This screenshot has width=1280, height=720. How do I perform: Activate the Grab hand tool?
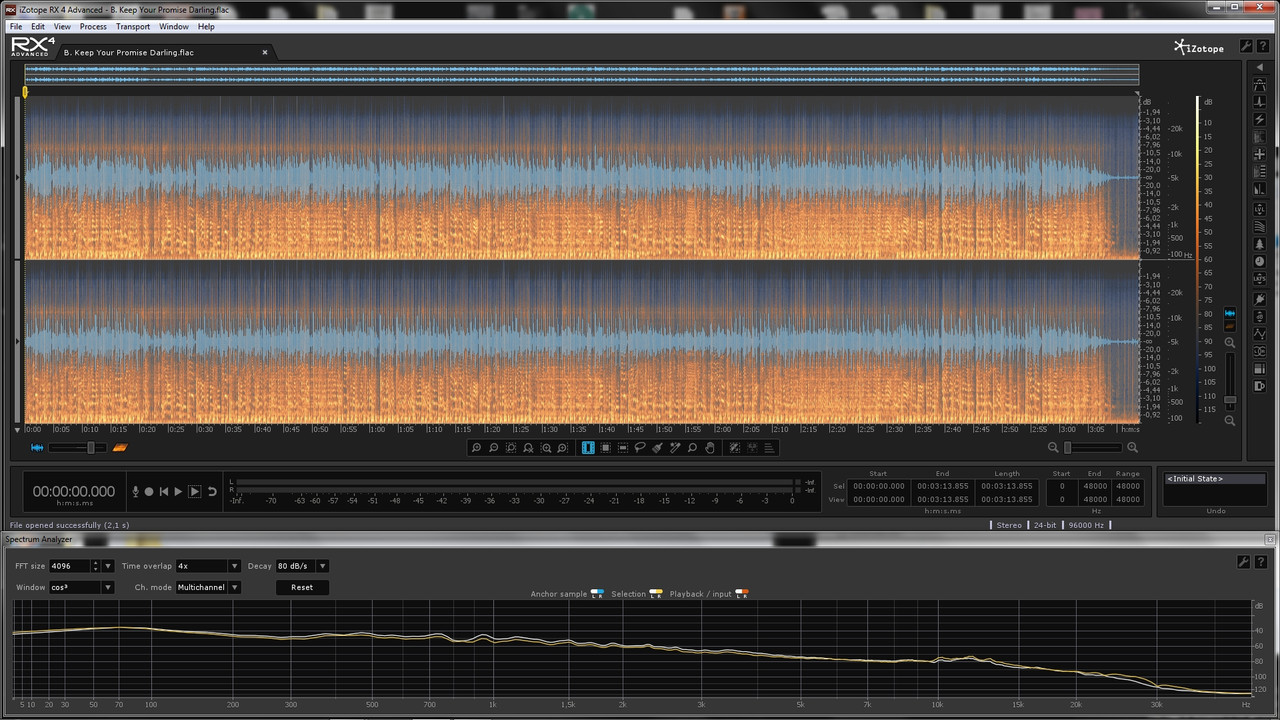[x=710, y=448]
